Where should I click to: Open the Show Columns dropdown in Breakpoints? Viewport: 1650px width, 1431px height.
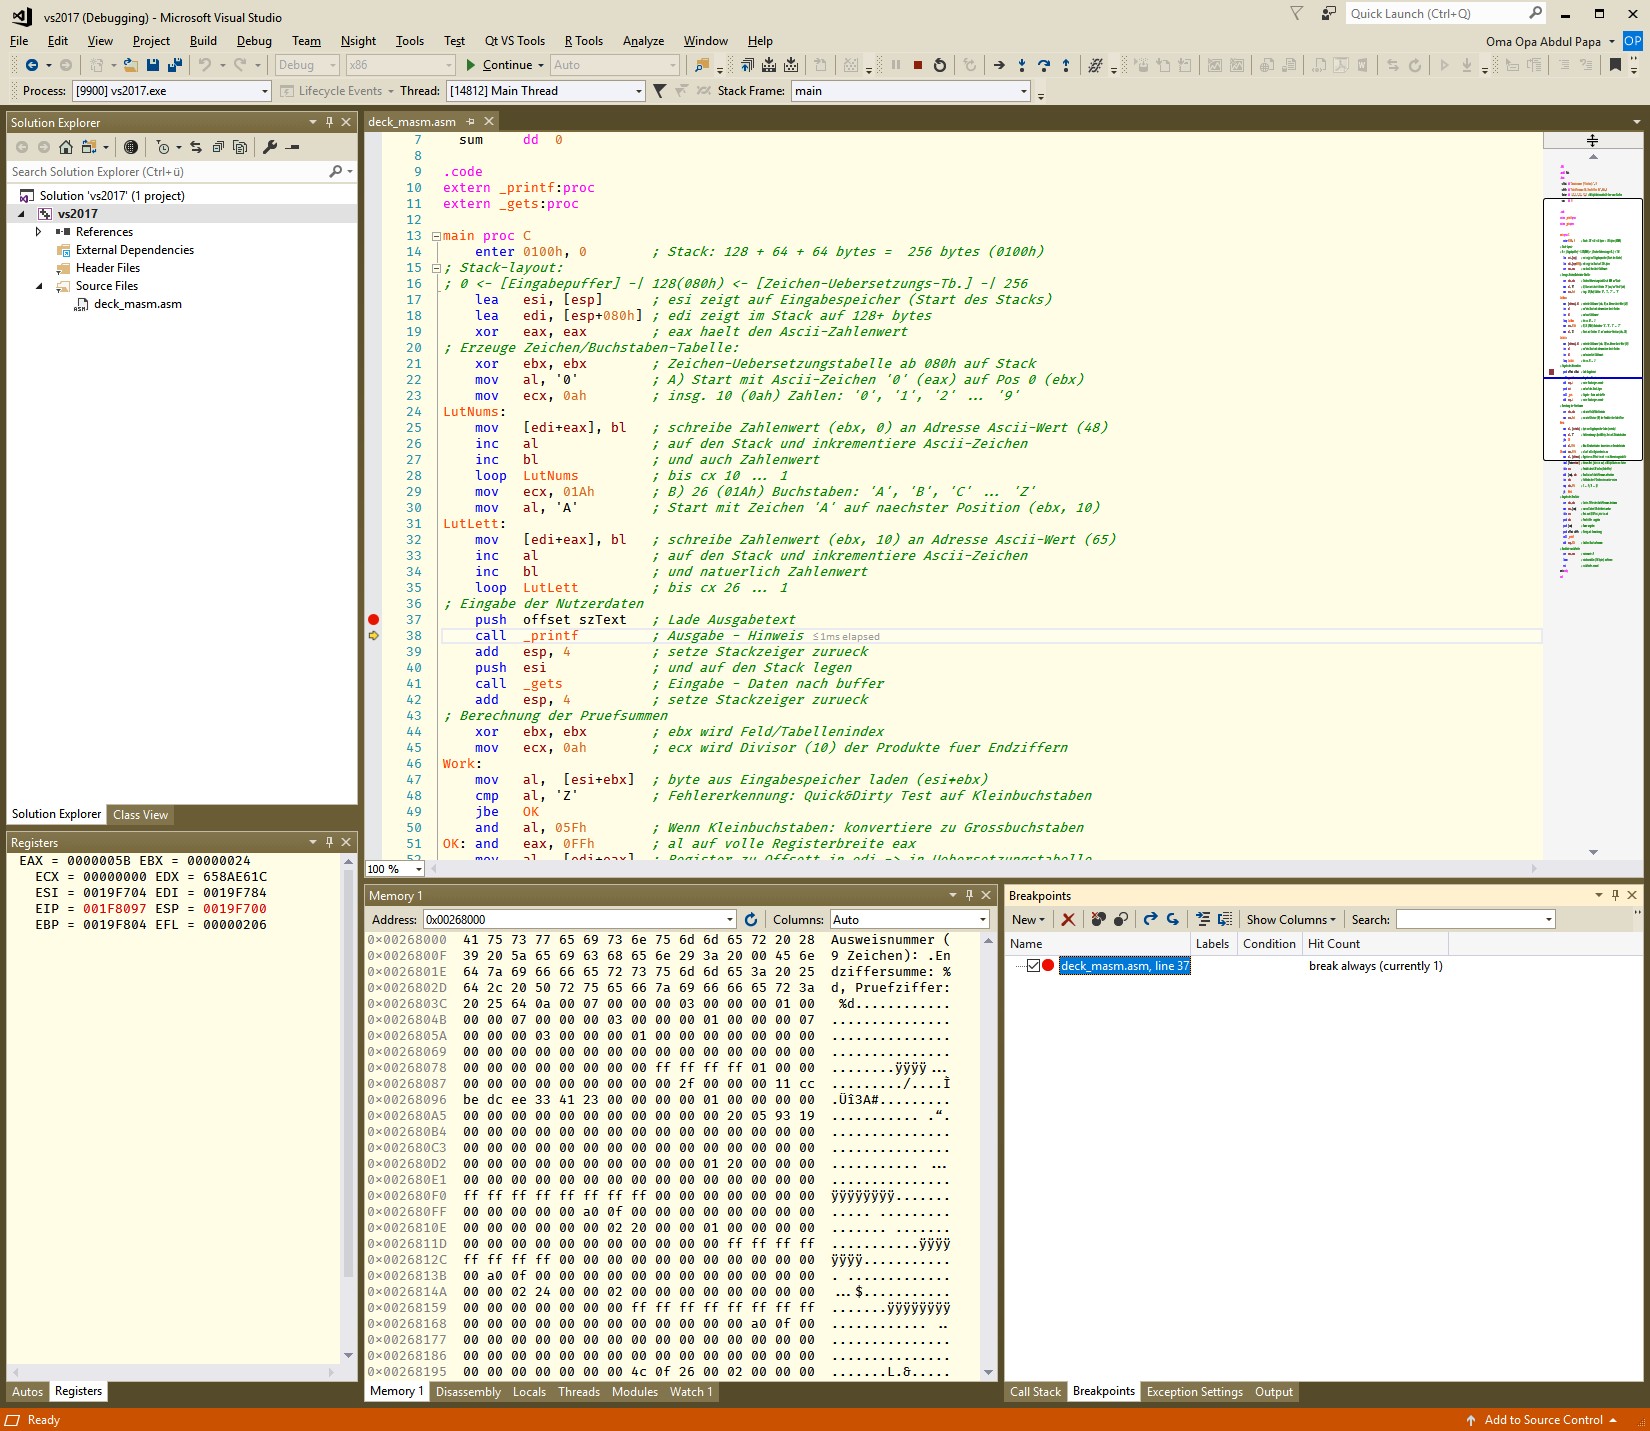1290,919
